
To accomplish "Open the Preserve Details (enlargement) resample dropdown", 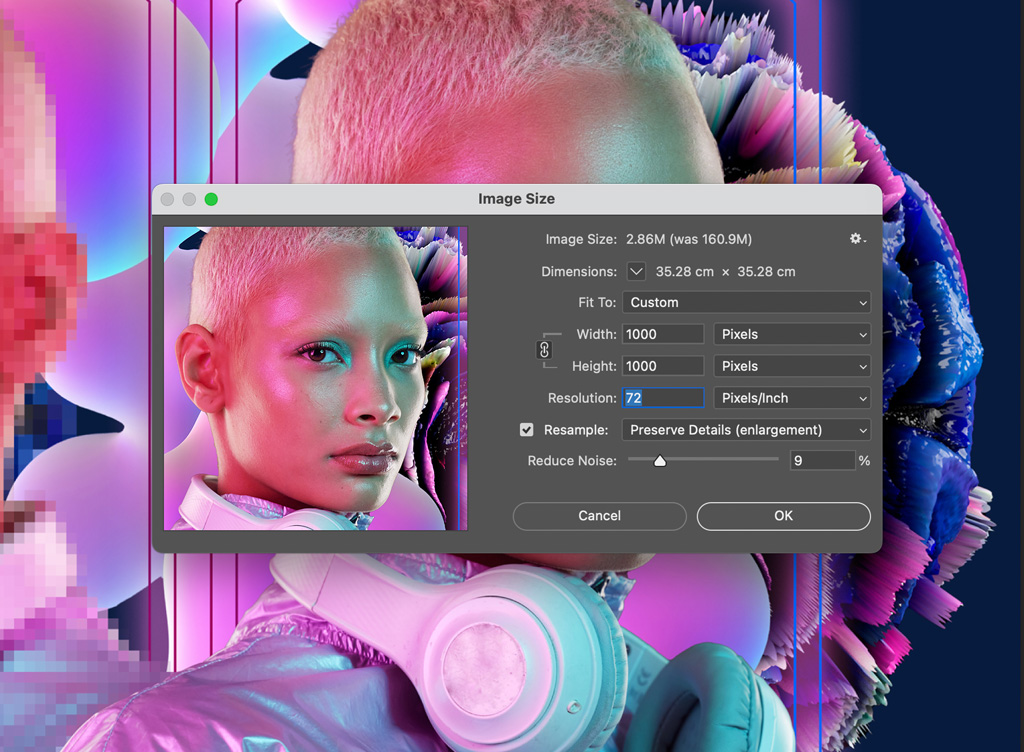I will tap(746, 430).
